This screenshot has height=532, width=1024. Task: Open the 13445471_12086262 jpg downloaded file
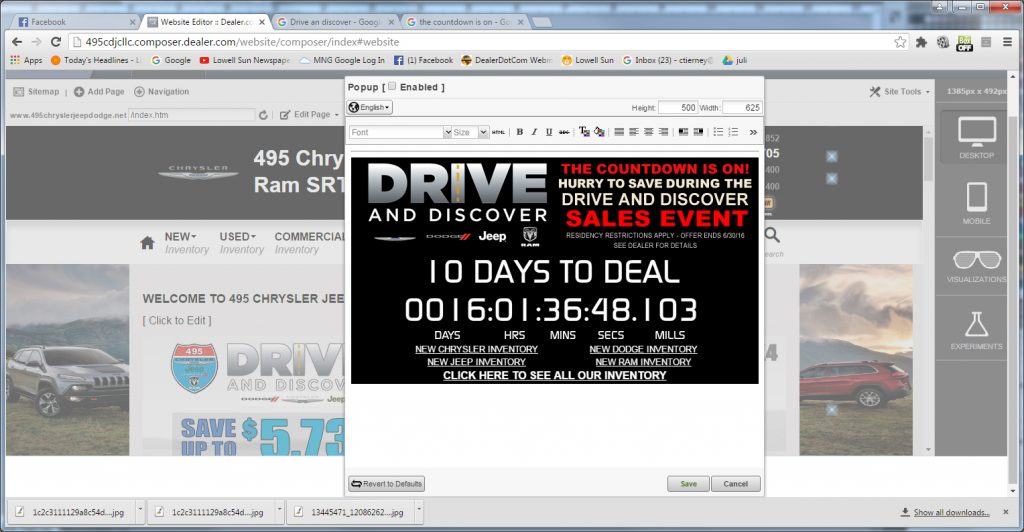(x=351, y=512)
